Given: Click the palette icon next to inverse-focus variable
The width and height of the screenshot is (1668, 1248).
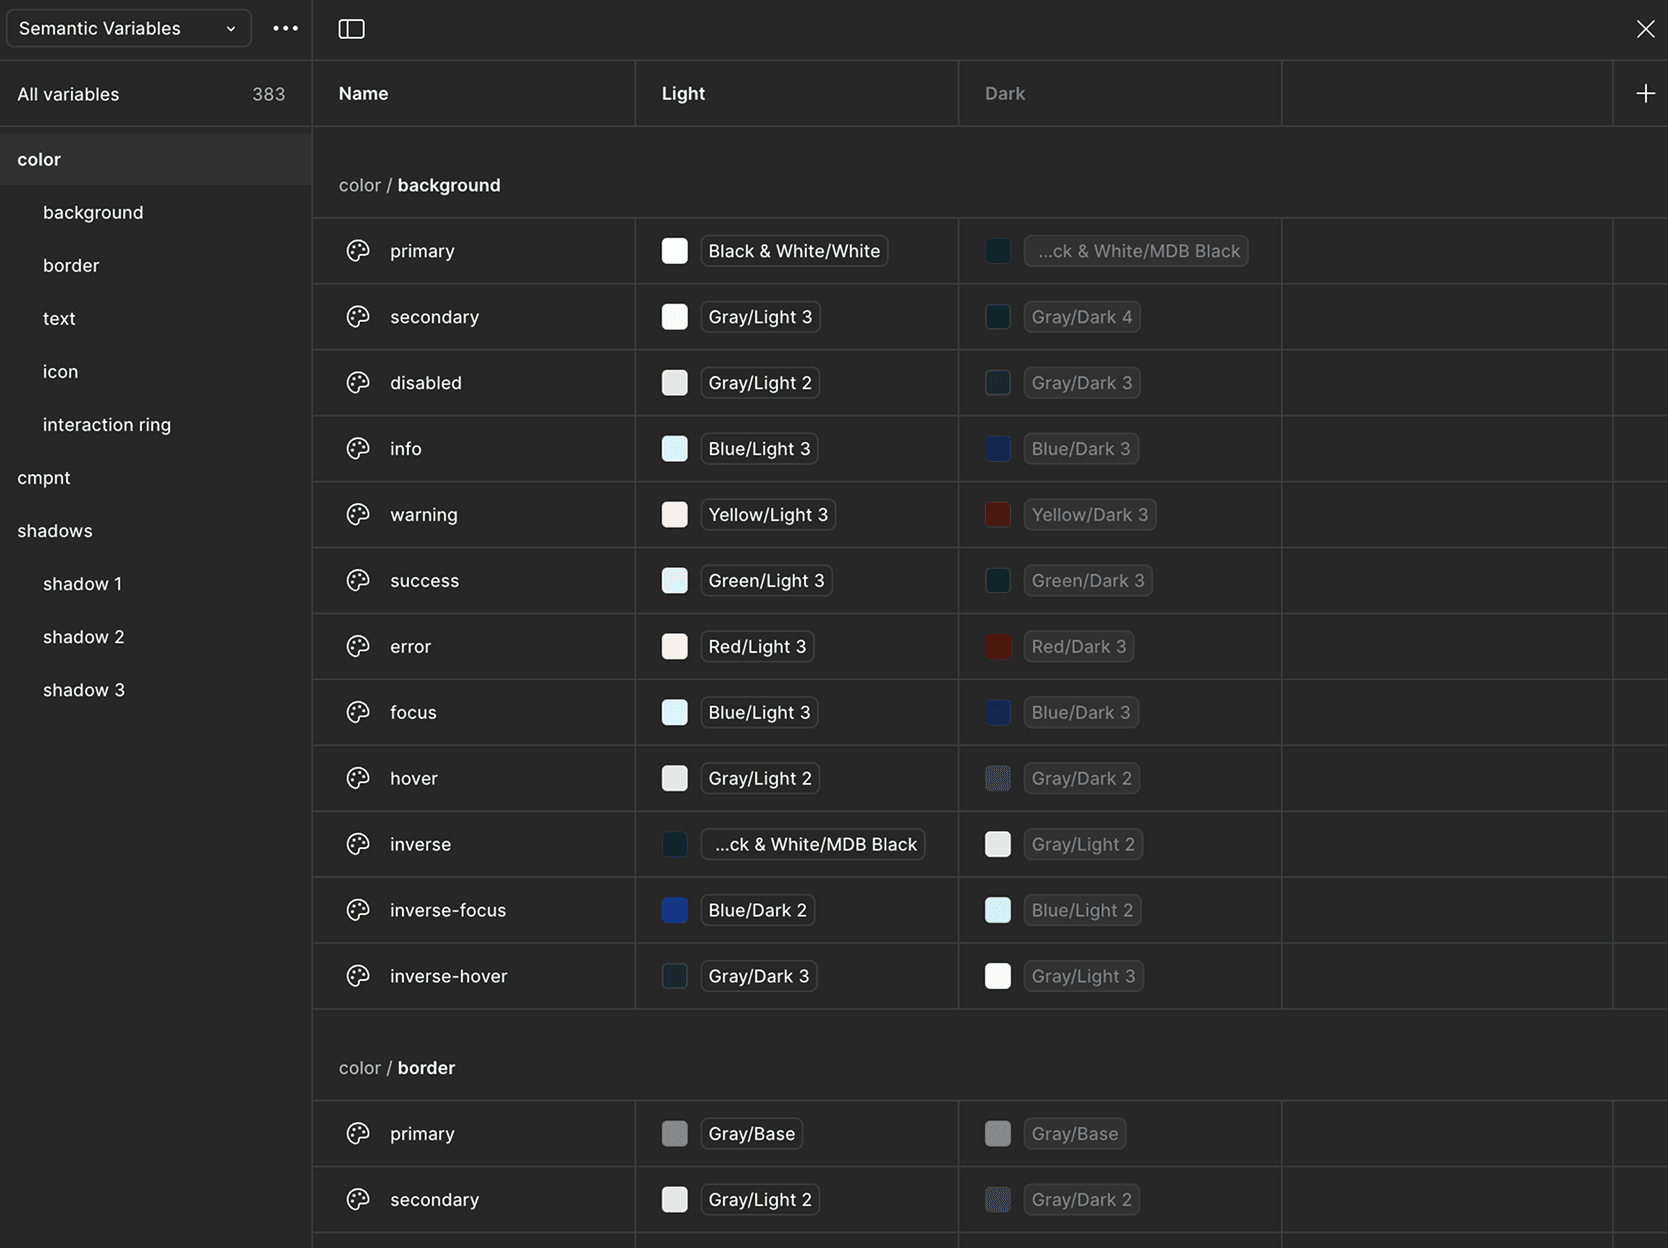Looking at the screenshot, I should coord(357,910).
